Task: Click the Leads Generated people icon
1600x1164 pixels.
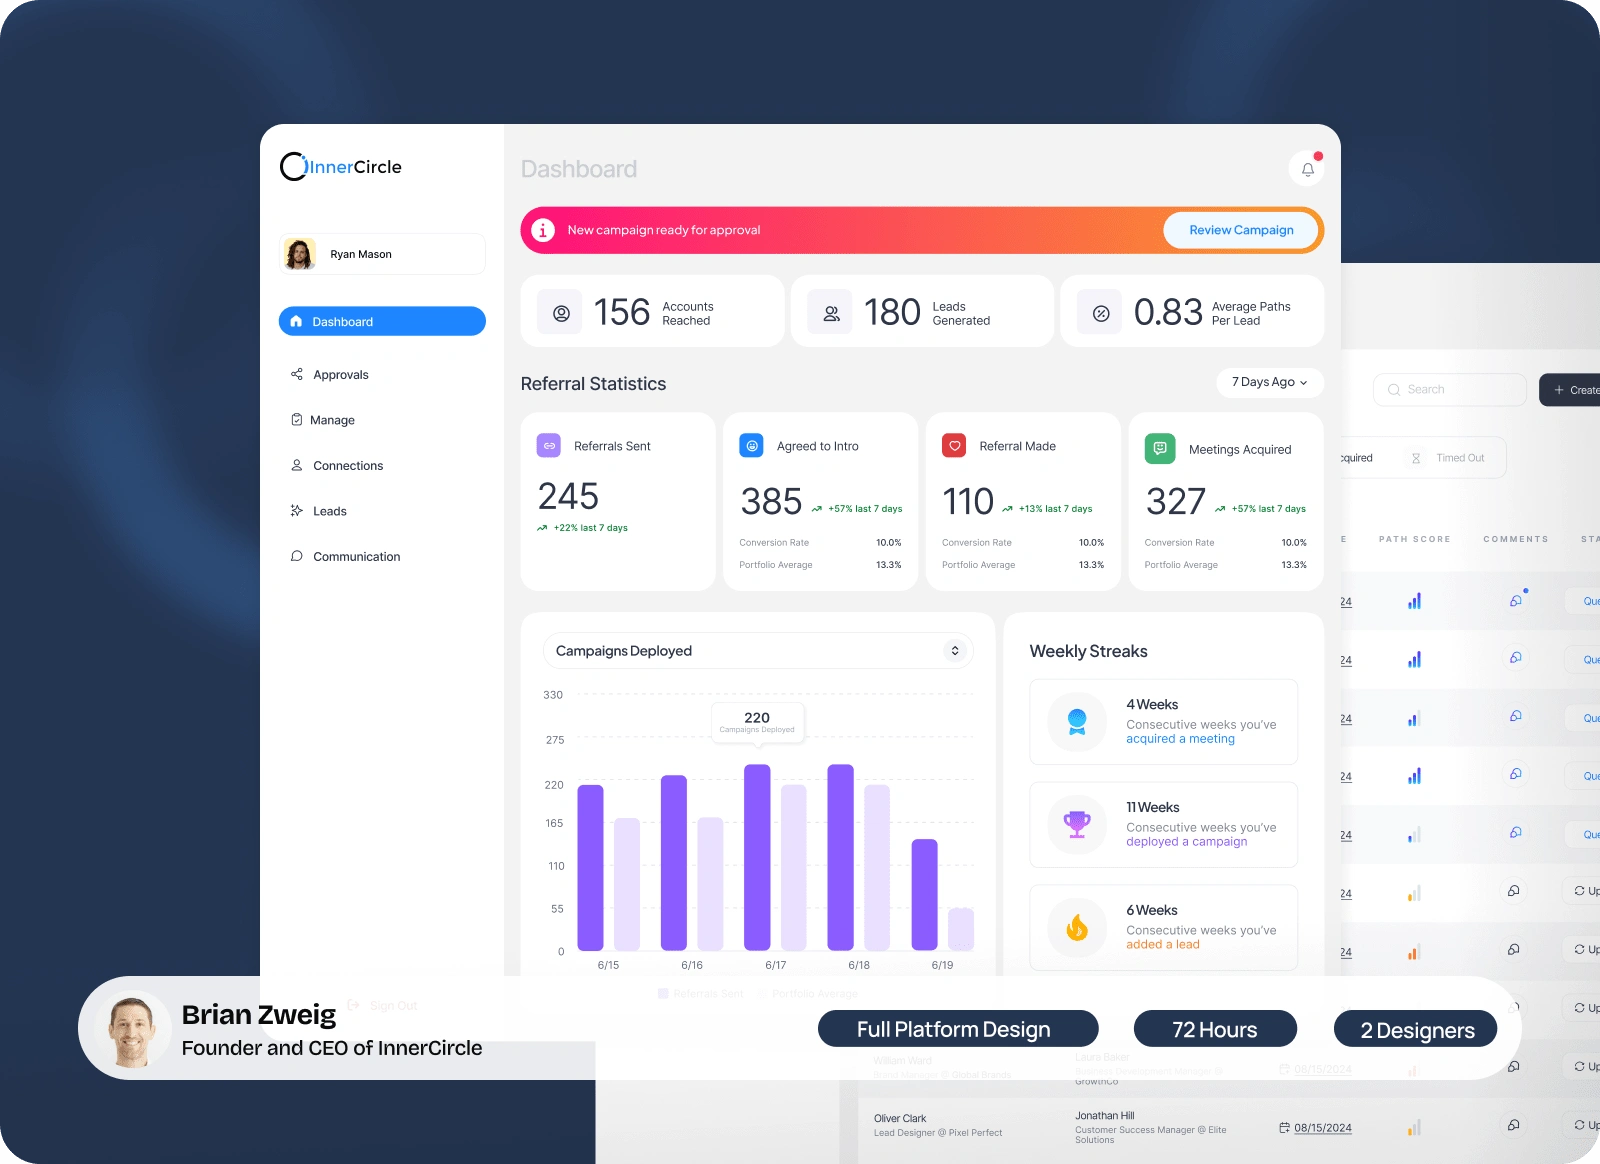Action: tap(831, 313)
